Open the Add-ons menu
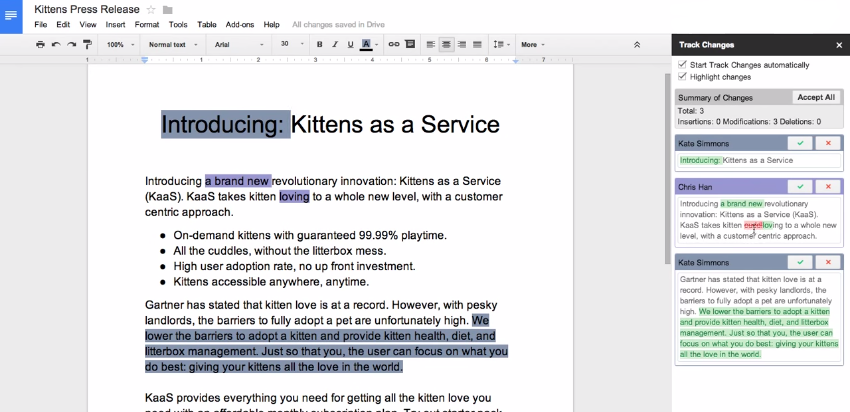The height and width of the screenshot is (412, 850). pos(240,23)
